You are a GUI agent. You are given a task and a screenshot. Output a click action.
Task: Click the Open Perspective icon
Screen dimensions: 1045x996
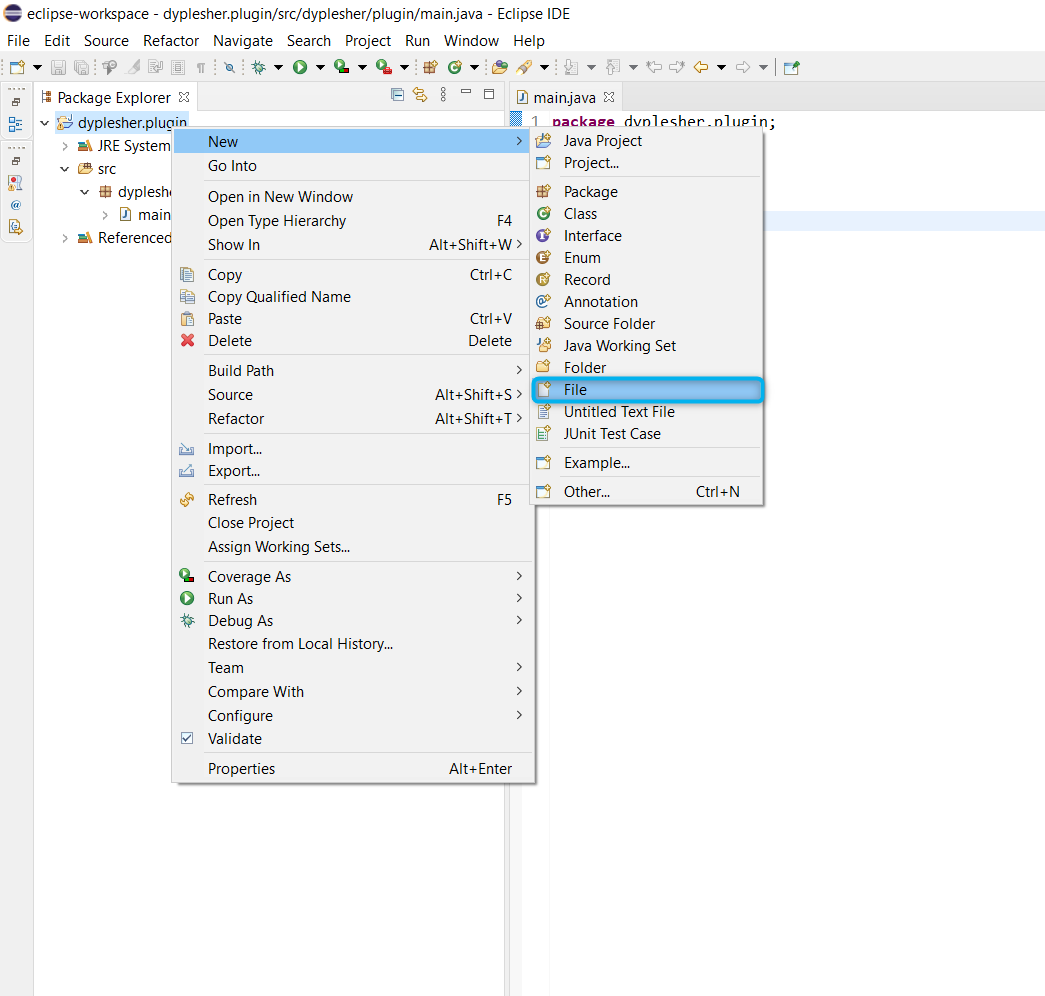[791, 67]
